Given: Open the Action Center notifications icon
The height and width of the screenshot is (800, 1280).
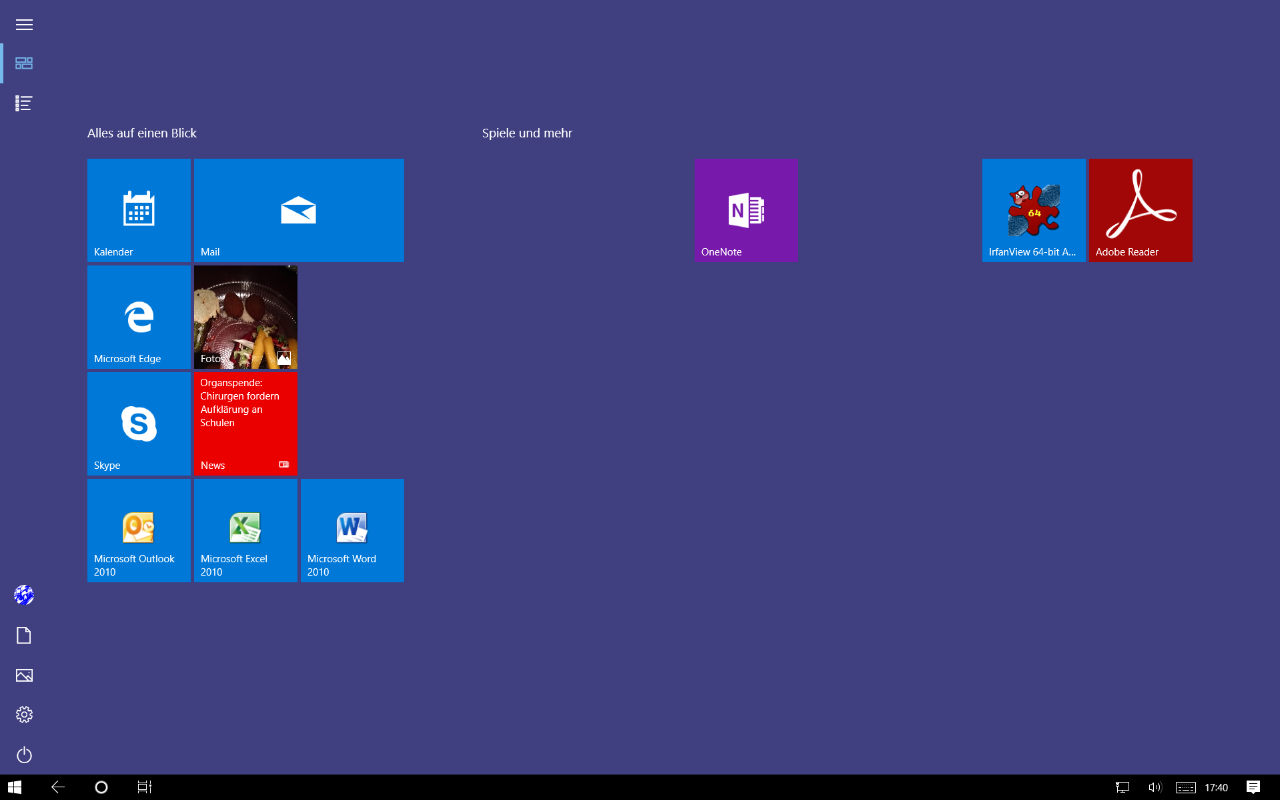Looking at the screenshot, I should point(1253,788).
